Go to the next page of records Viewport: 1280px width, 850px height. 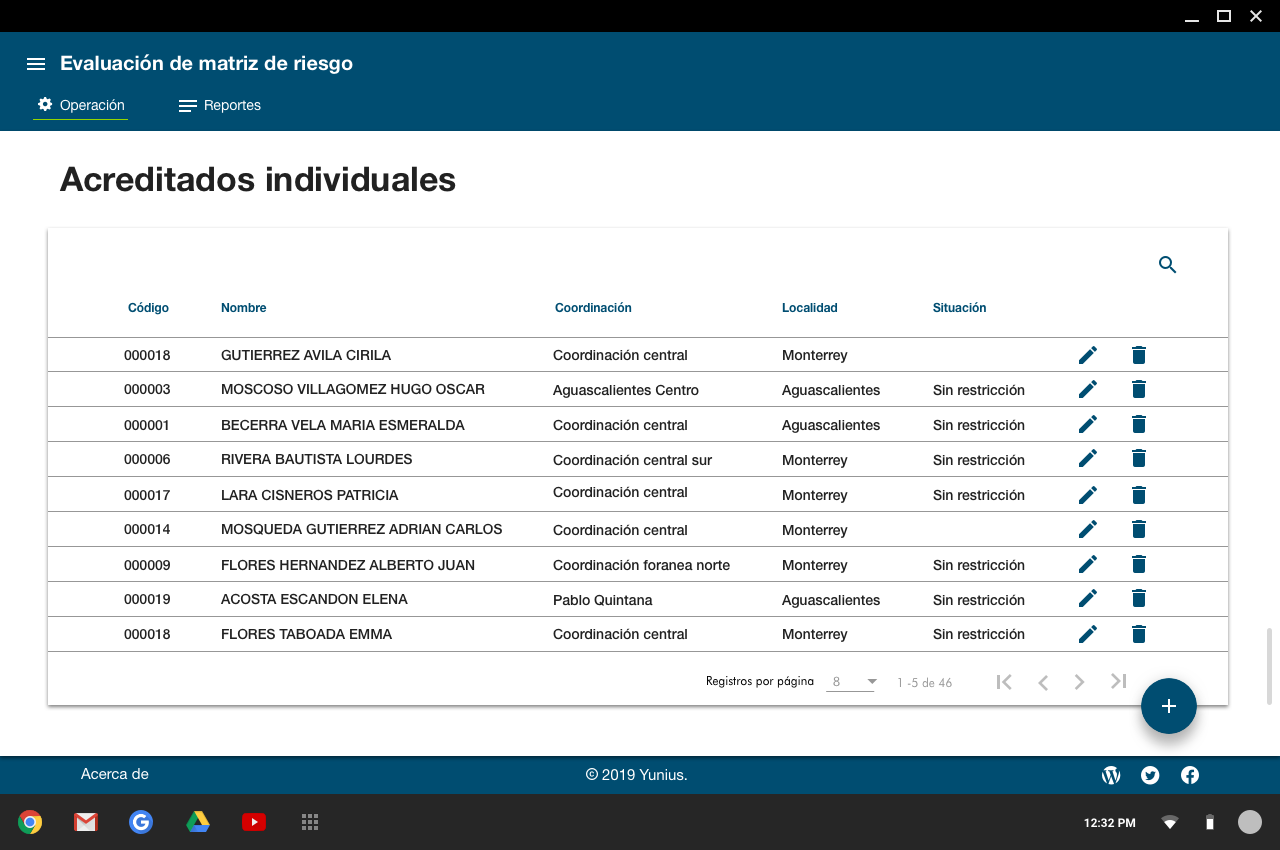point(1079,682)
